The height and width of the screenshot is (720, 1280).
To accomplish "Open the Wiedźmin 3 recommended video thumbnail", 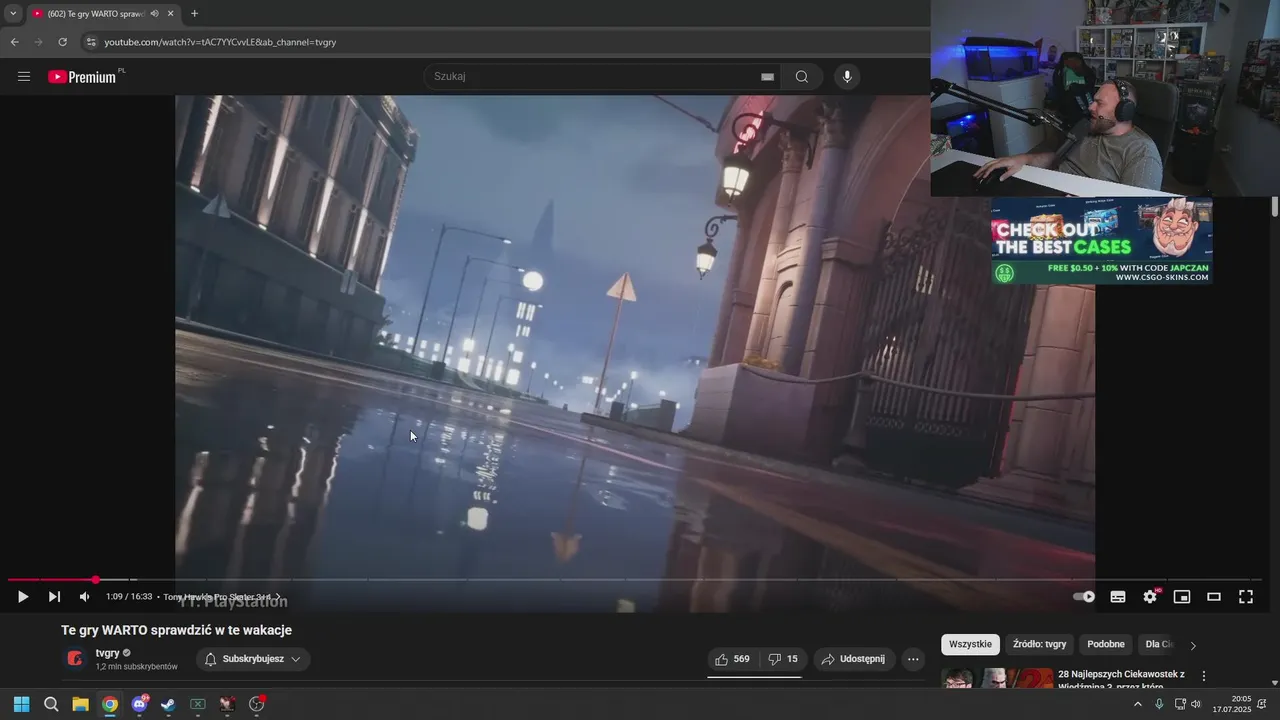I will (997, 678).
